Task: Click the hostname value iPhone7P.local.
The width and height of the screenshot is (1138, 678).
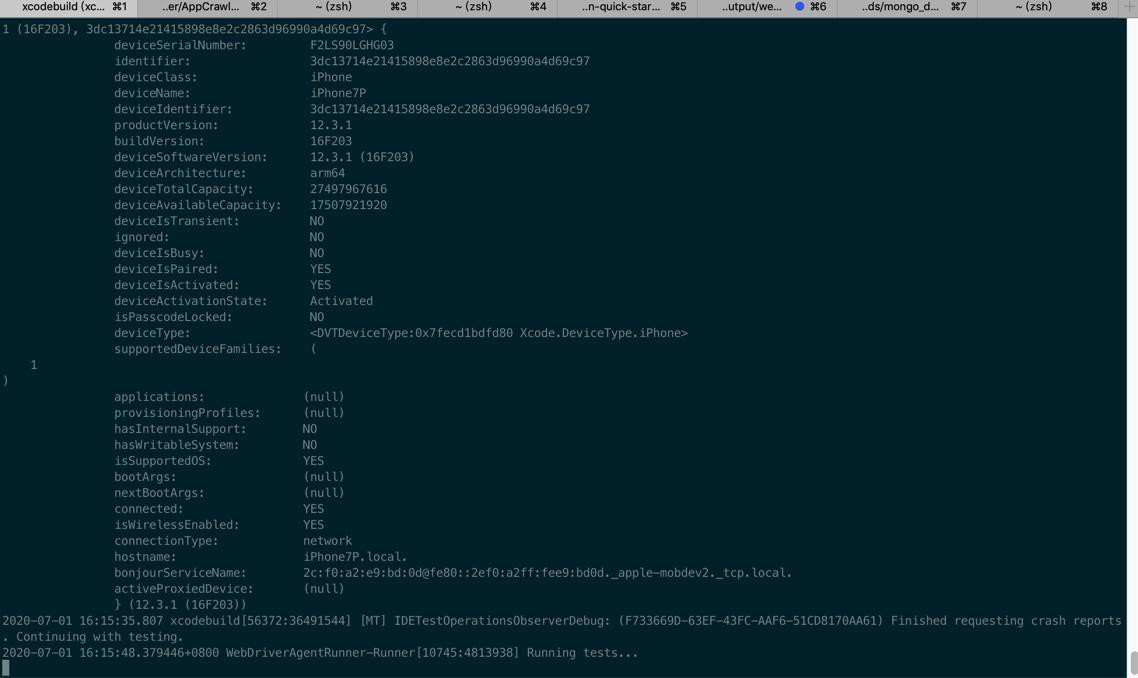Action: pyautogui.click(x=356, y=556)
